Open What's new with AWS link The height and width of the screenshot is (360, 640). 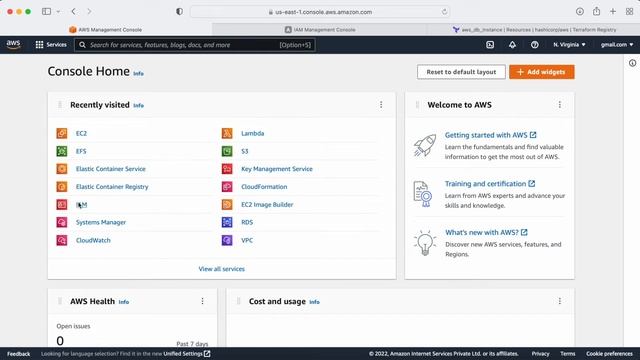[x=486, y=232]
